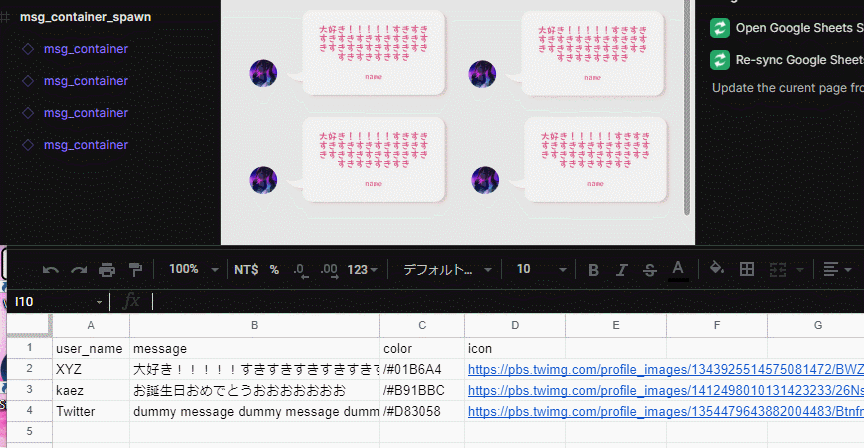This screenshot has width=864, height=448.
Task: Select row 5 header
Action: pos(30,431)
